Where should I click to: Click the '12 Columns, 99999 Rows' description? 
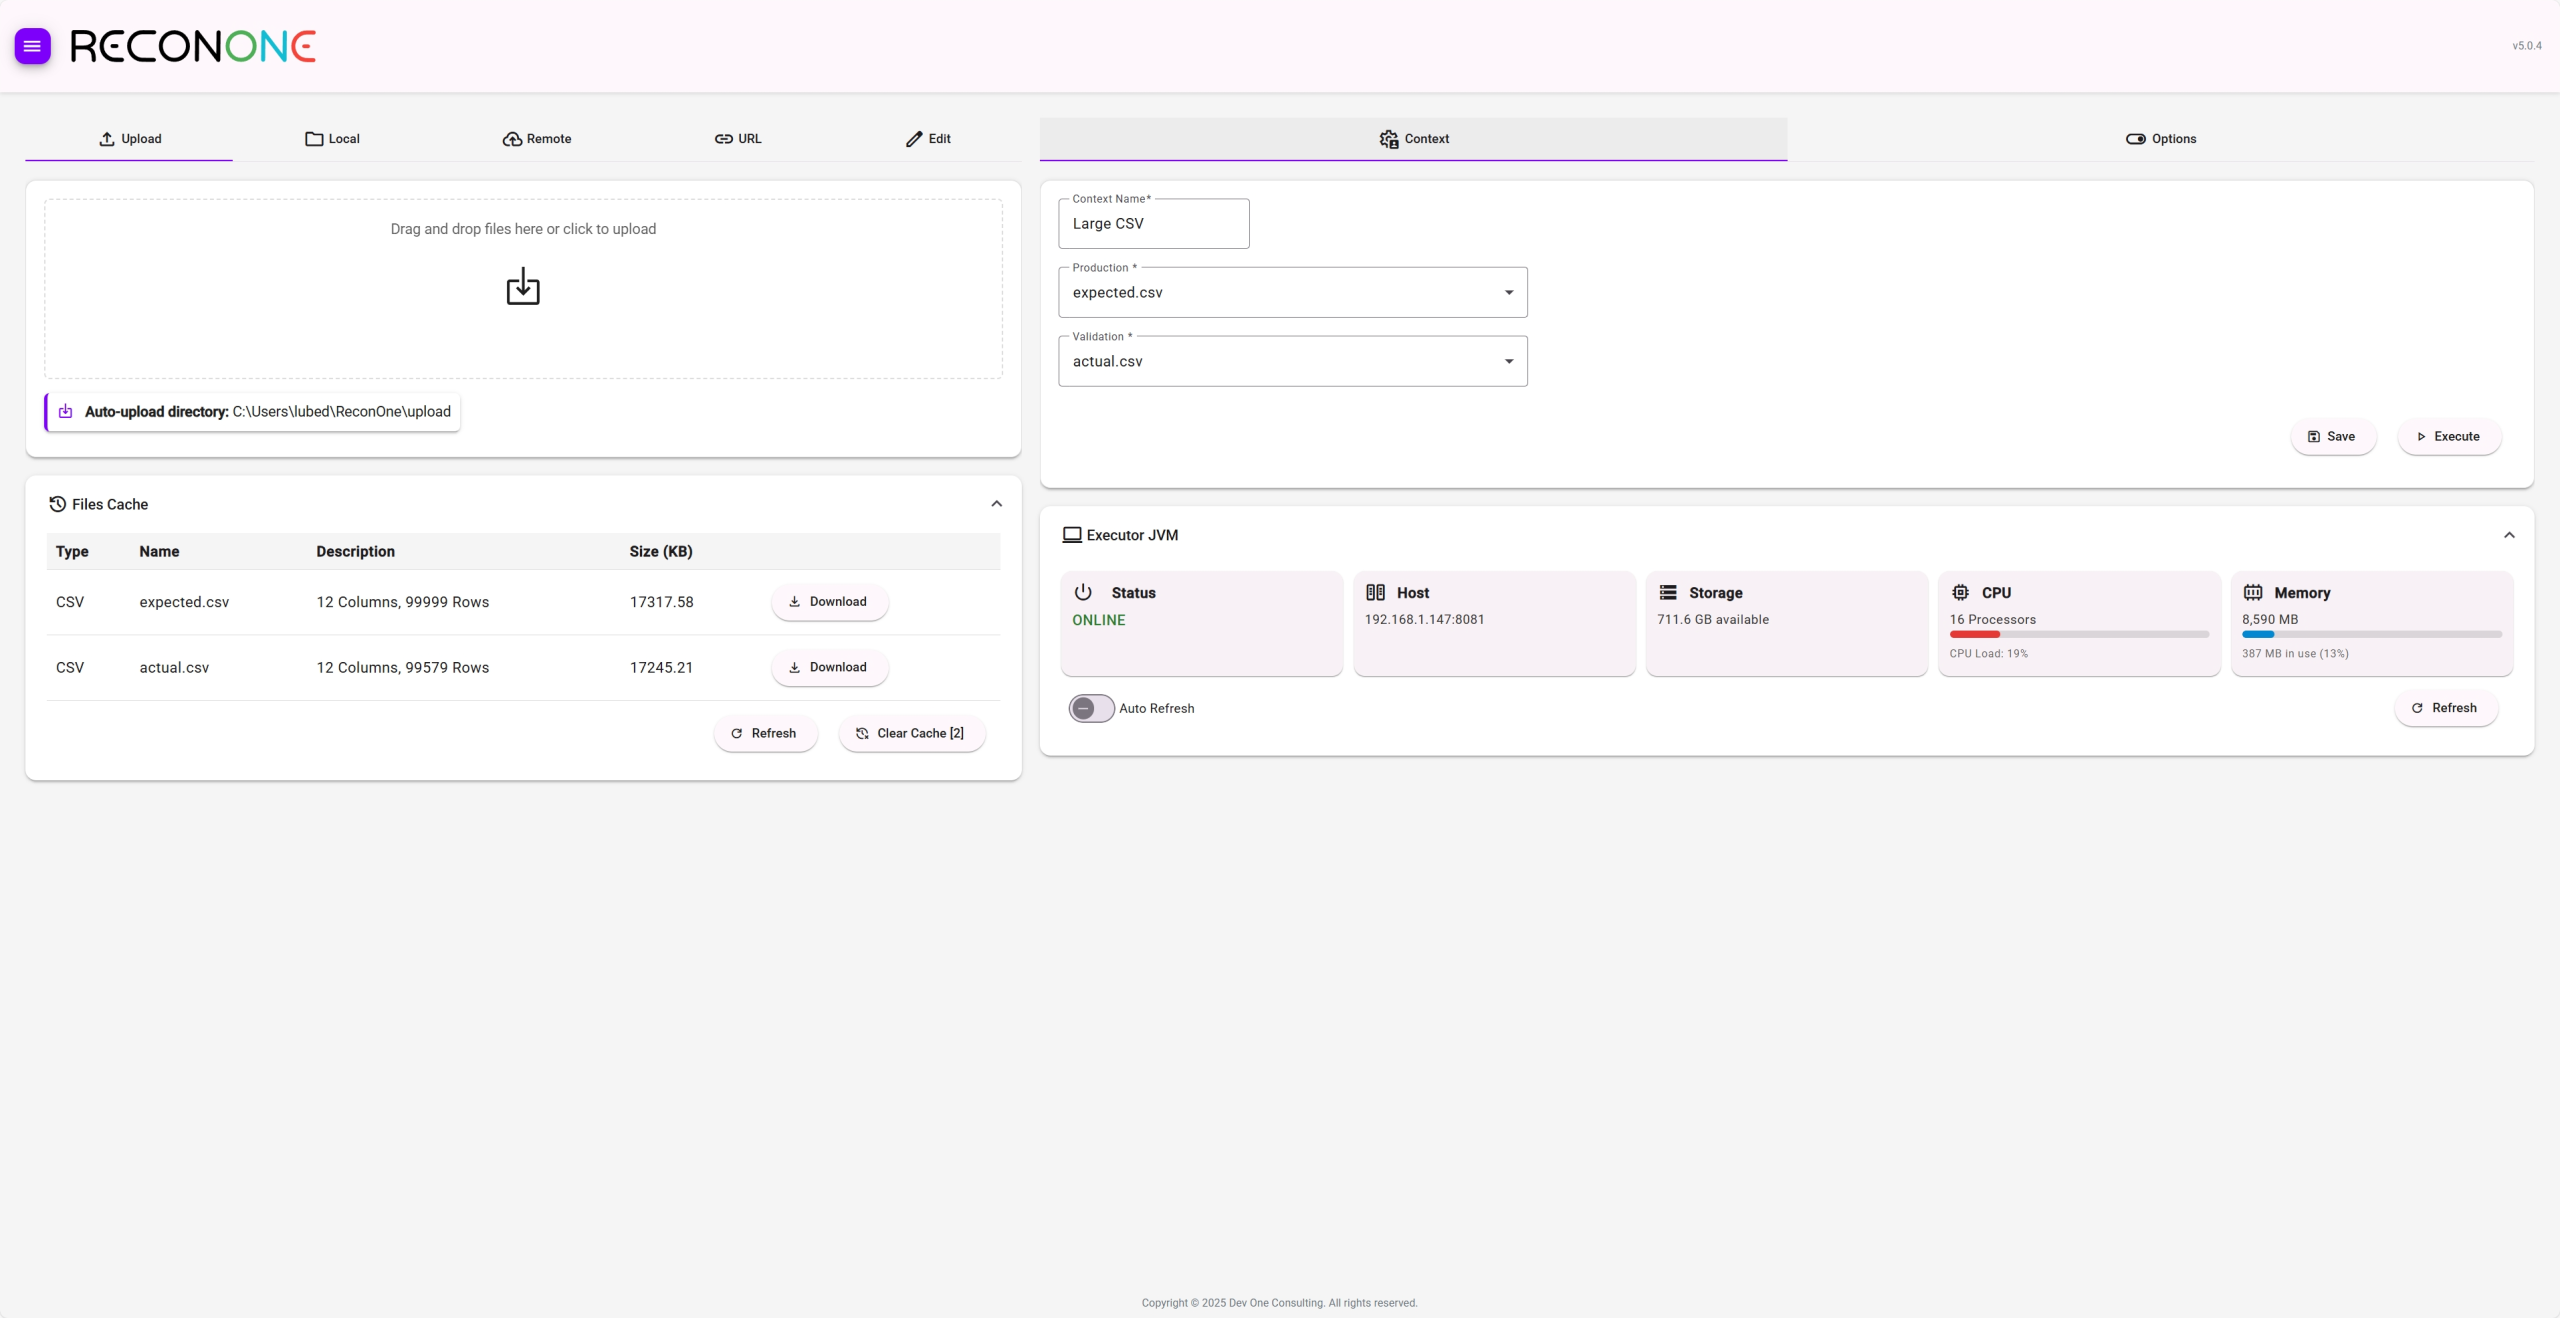coord(403,602)
